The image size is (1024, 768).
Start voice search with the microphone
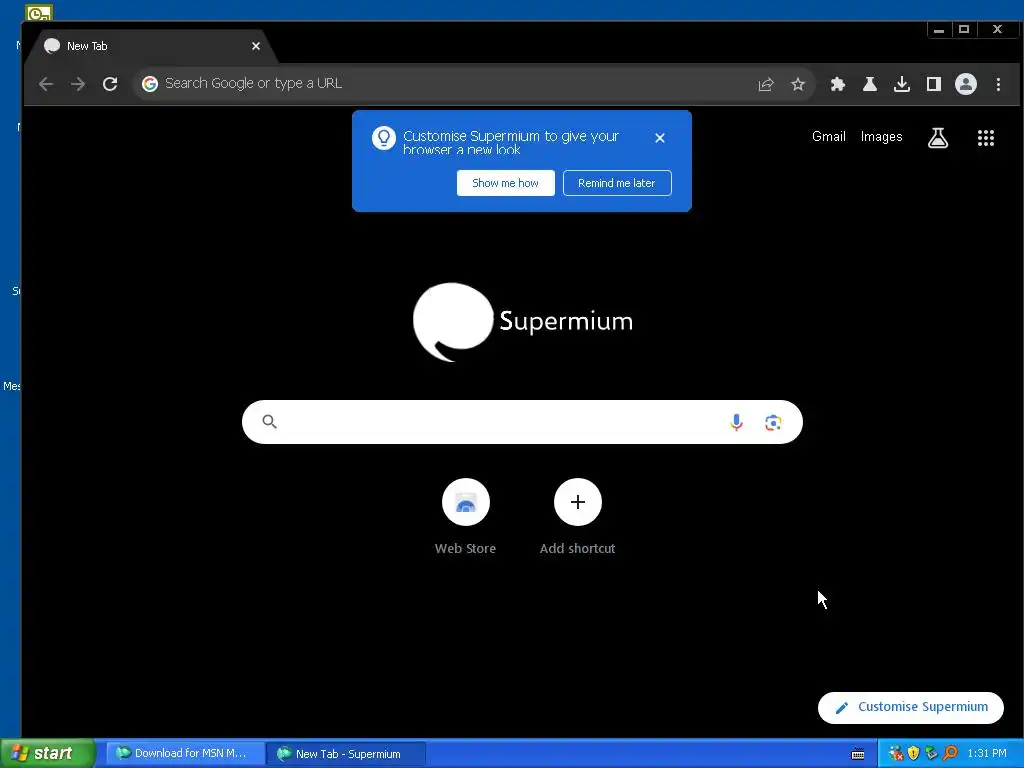(x=736, y=423)
